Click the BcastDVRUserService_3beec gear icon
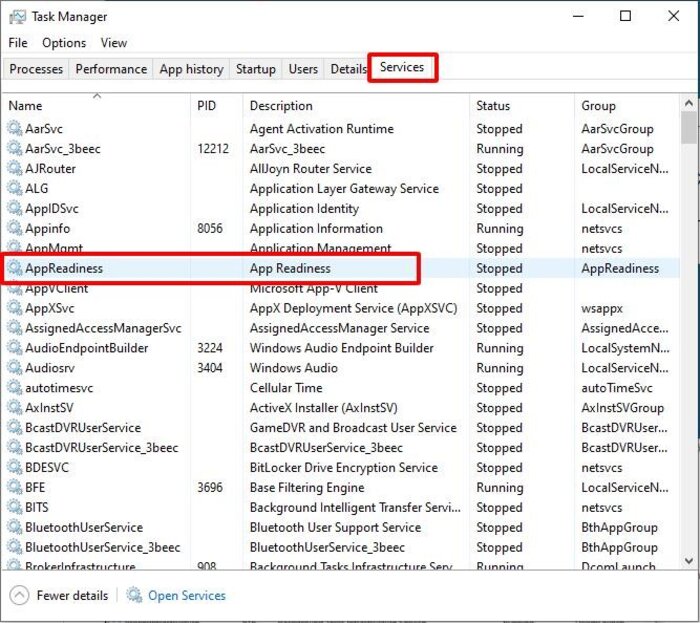The height and width of the screenshot is (623, 700). click(14, 447)
